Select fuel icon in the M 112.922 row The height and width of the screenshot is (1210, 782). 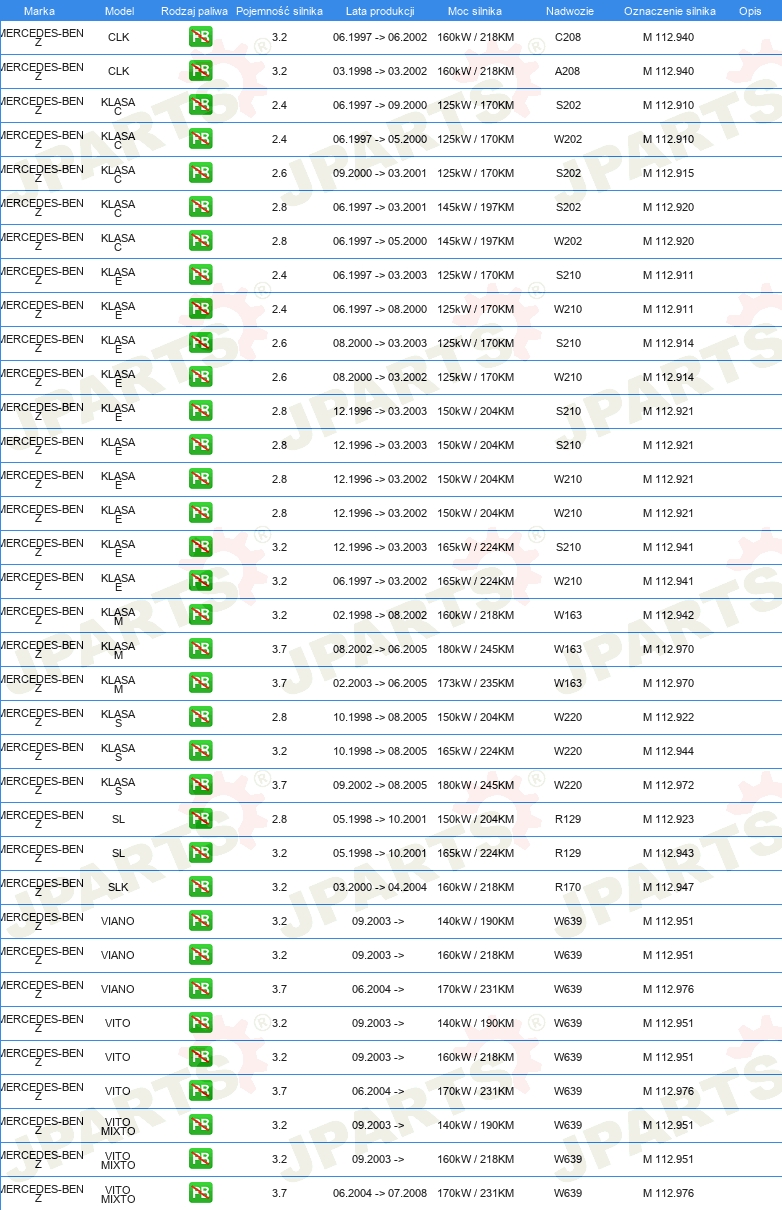click(200, 718)
